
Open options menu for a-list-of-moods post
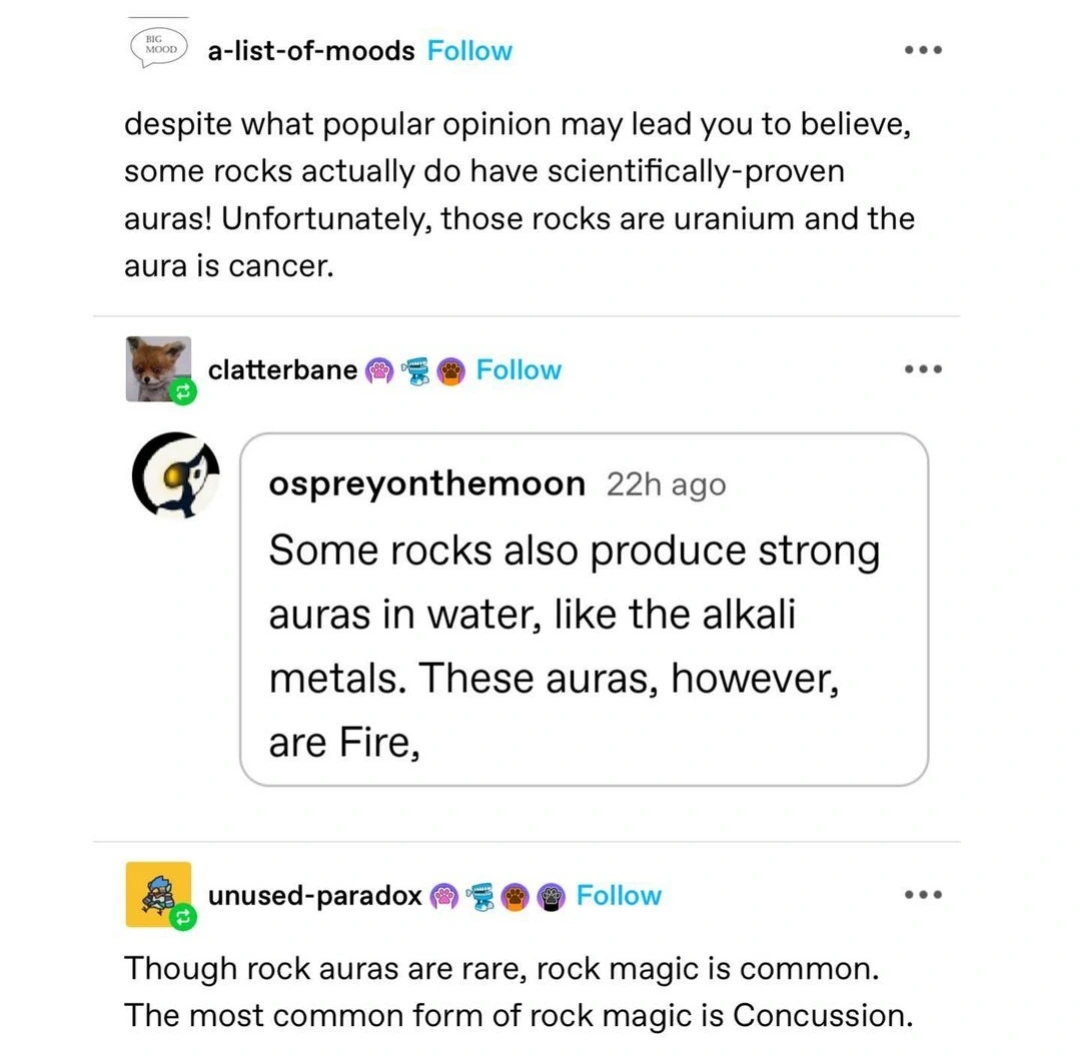921,50
